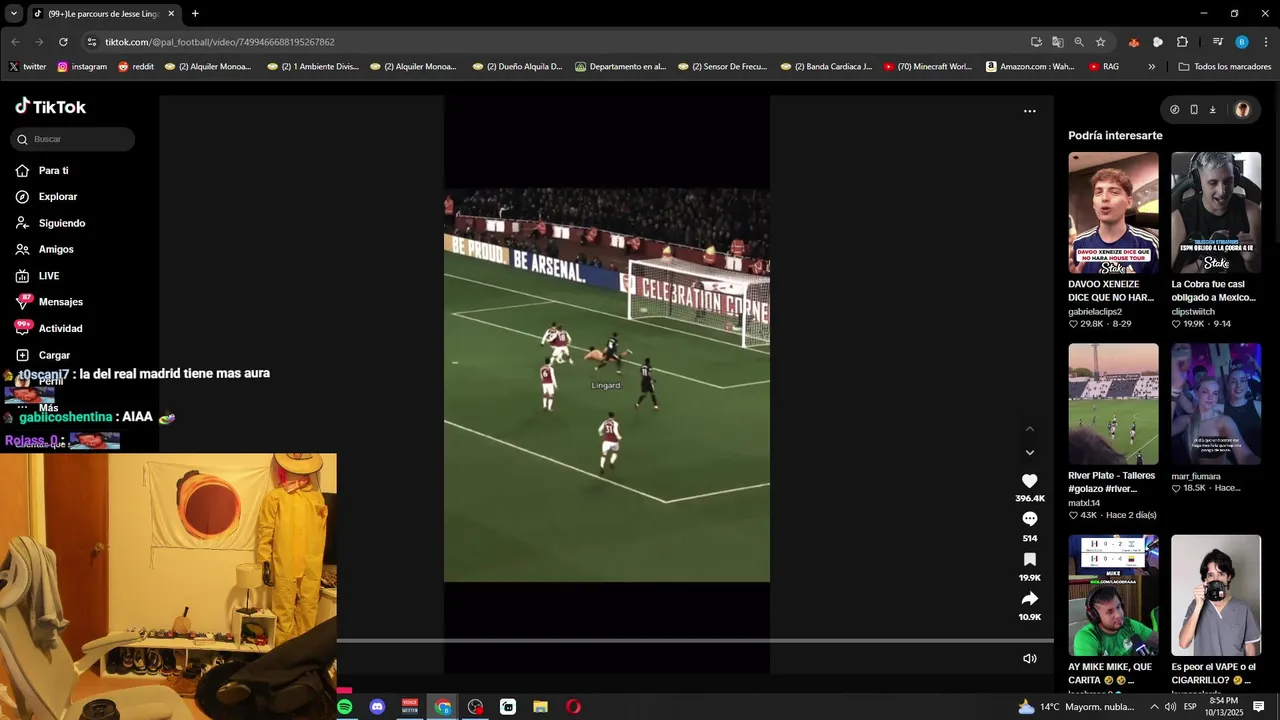The width and height of the screenshot is (1280, 720).
Task: Open the Todos los marcadores folder
Action: click(x=1225, y=67)
